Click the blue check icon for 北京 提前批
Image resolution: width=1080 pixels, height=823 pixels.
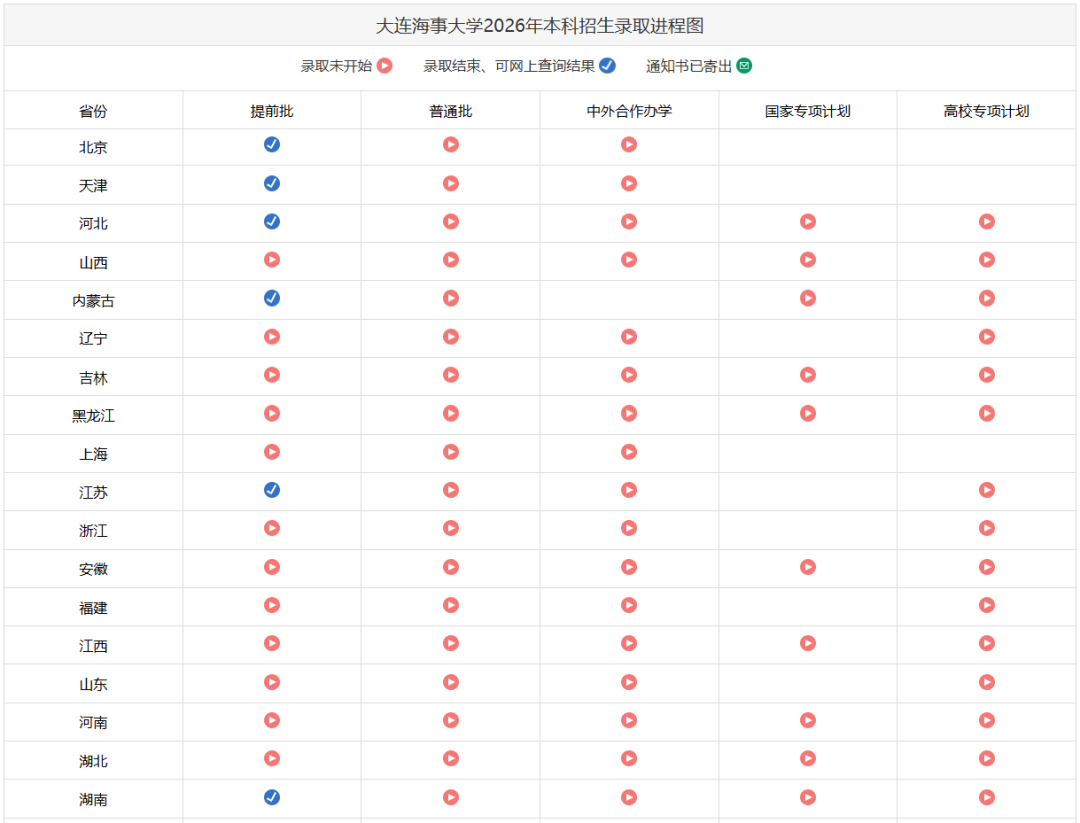272,145
